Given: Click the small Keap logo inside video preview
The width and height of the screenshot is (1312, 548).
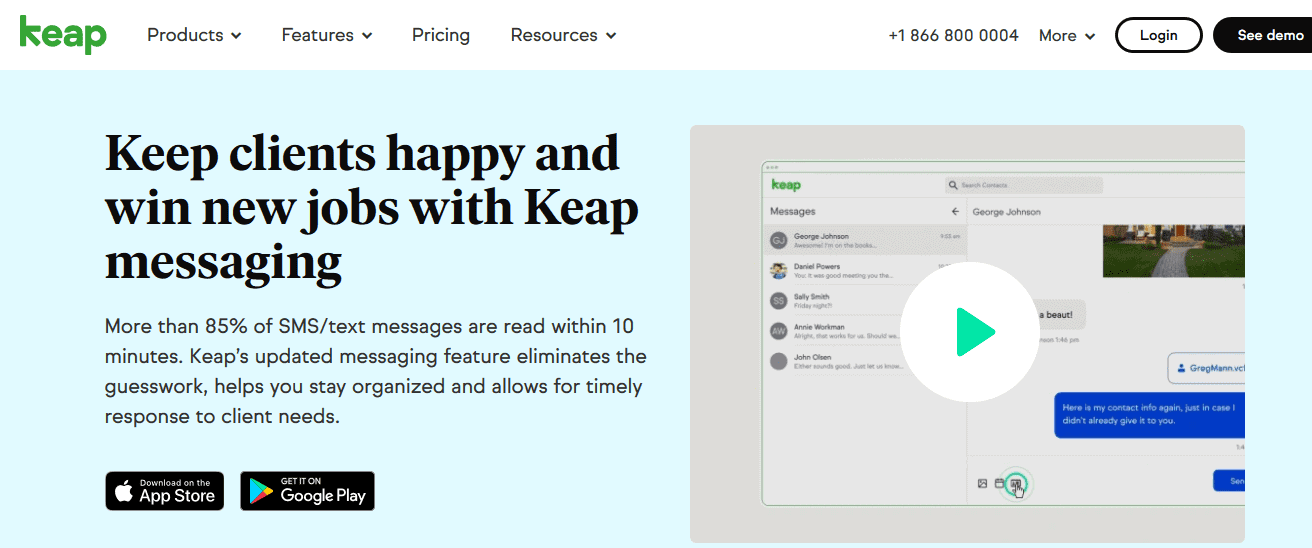Looking at the screenshot, I should (786, 185).
